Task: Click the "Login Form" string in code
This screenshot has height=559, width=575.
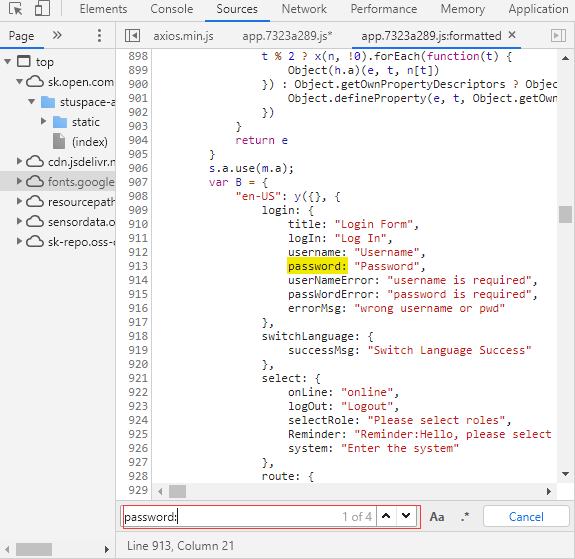Action: click(374, 224)
